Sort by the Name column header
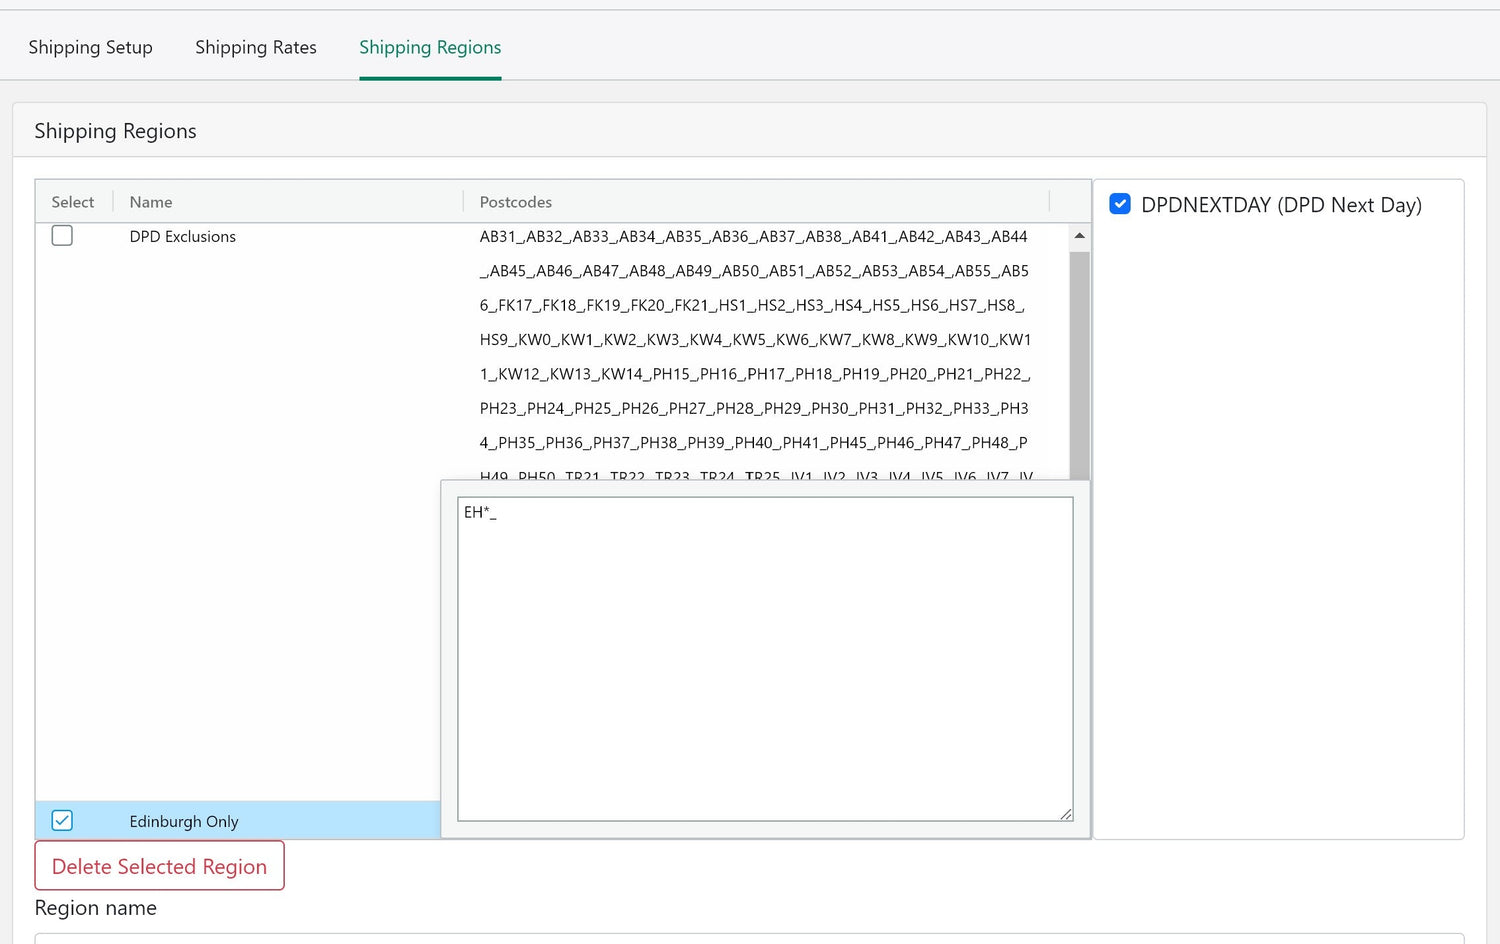Image resolution: width=1500 pixels, height=944 pixels. point(151,202)
